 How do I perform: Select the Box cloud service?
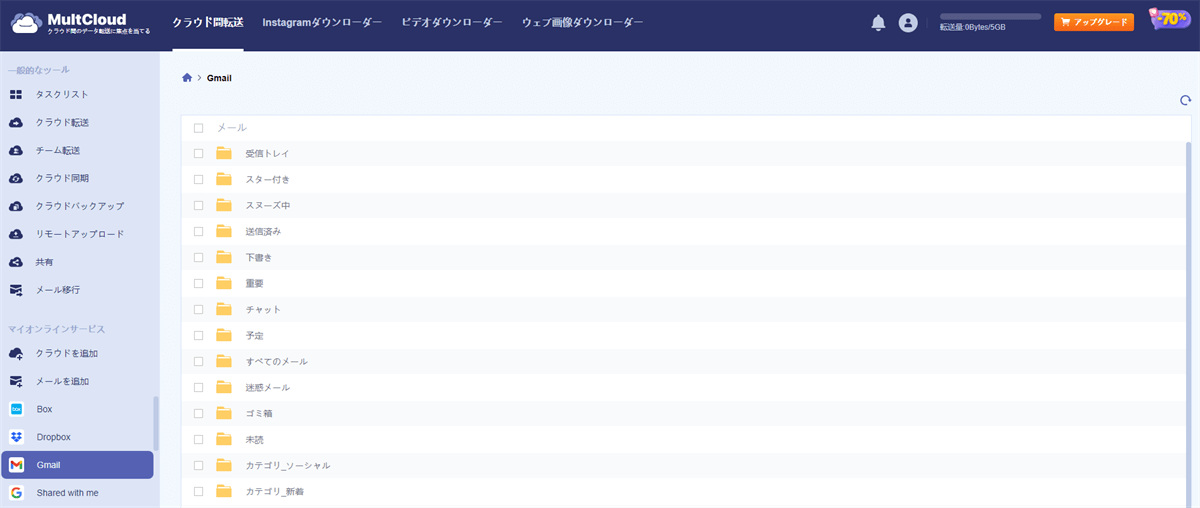coord(77,409)
